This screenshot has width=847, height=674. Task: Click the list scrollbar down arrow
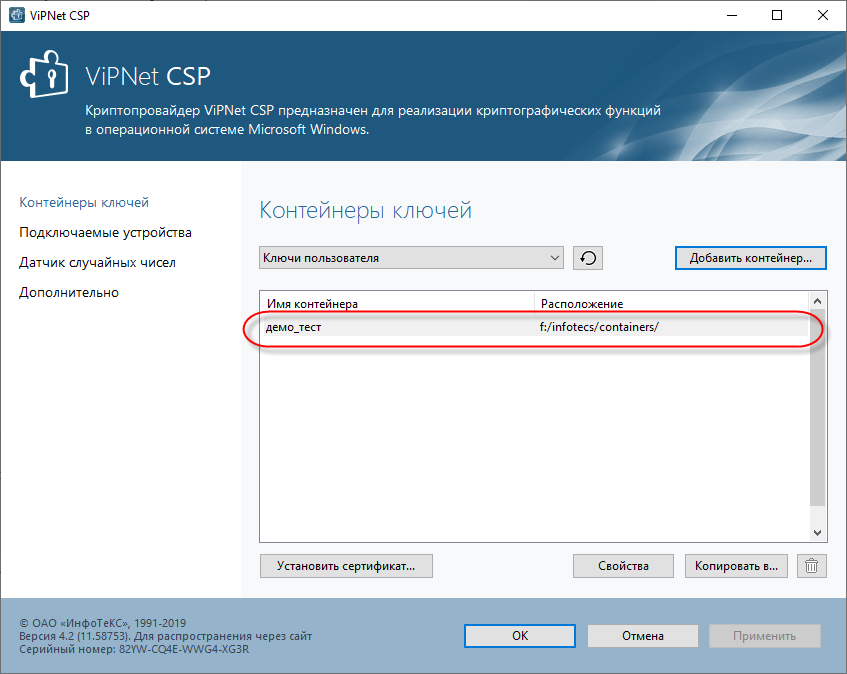(x=817, y=533)
